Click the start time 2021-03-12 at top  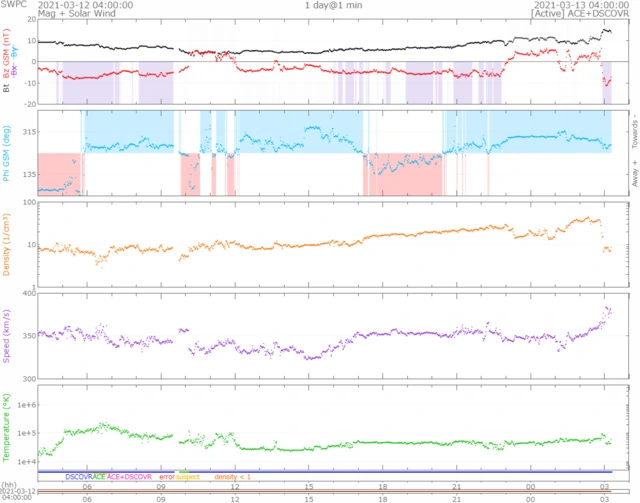[80, 6]
